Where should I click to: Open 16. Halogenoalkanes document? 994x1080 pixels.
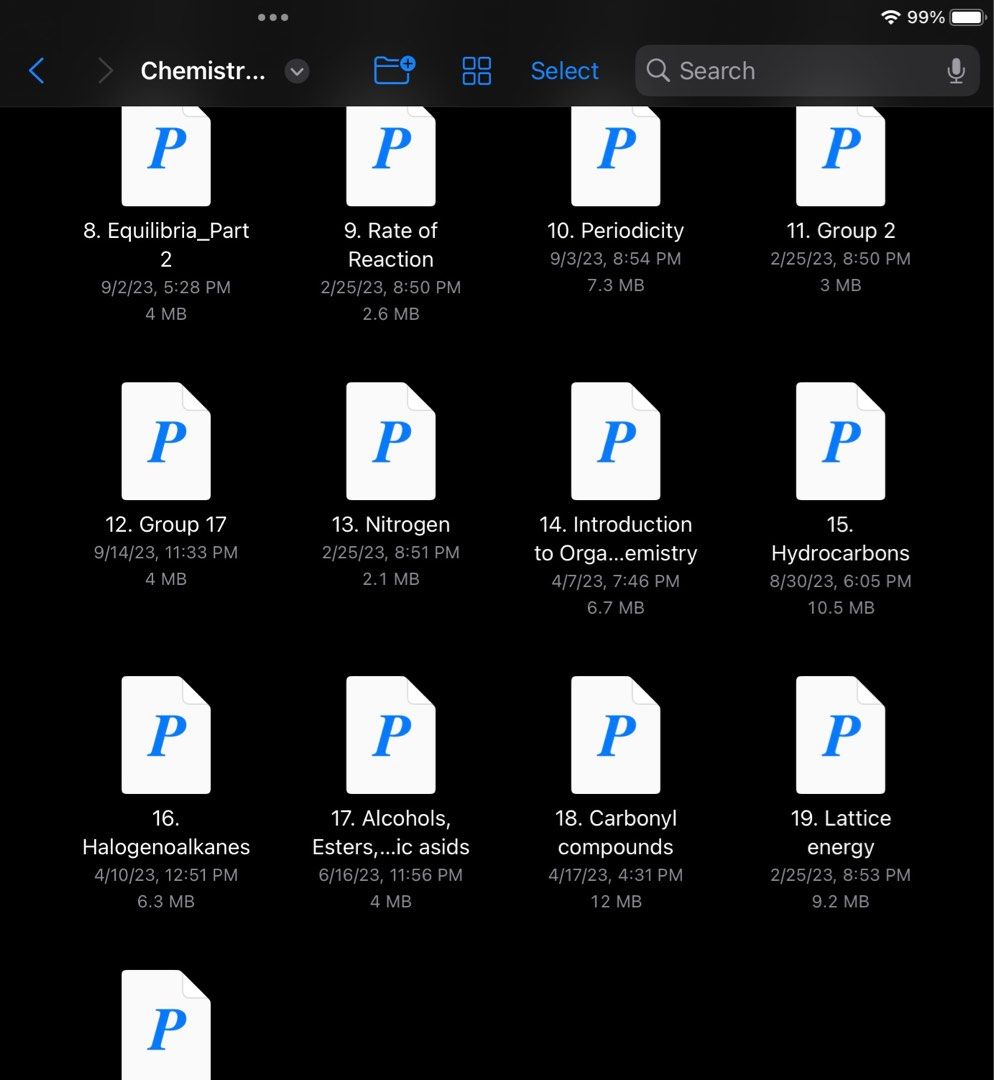(166, 735)
